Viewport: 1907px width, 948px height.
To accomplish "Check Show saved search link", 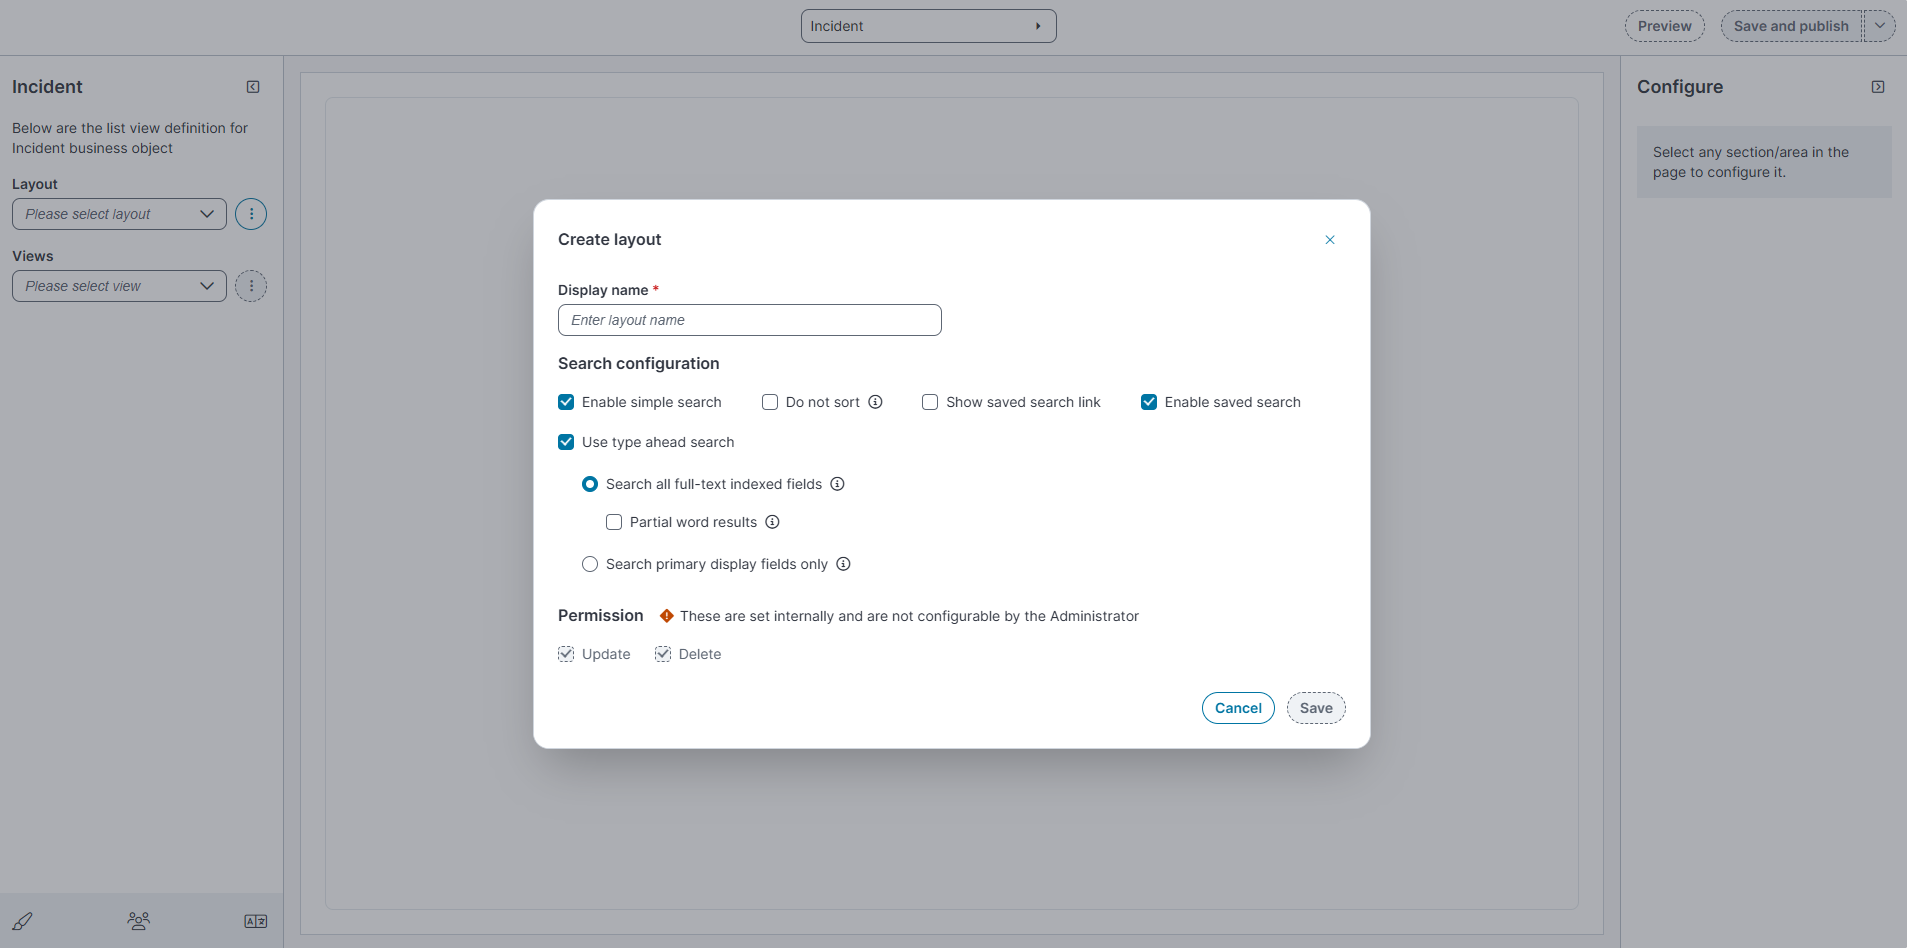I will (x=930, y=402).
